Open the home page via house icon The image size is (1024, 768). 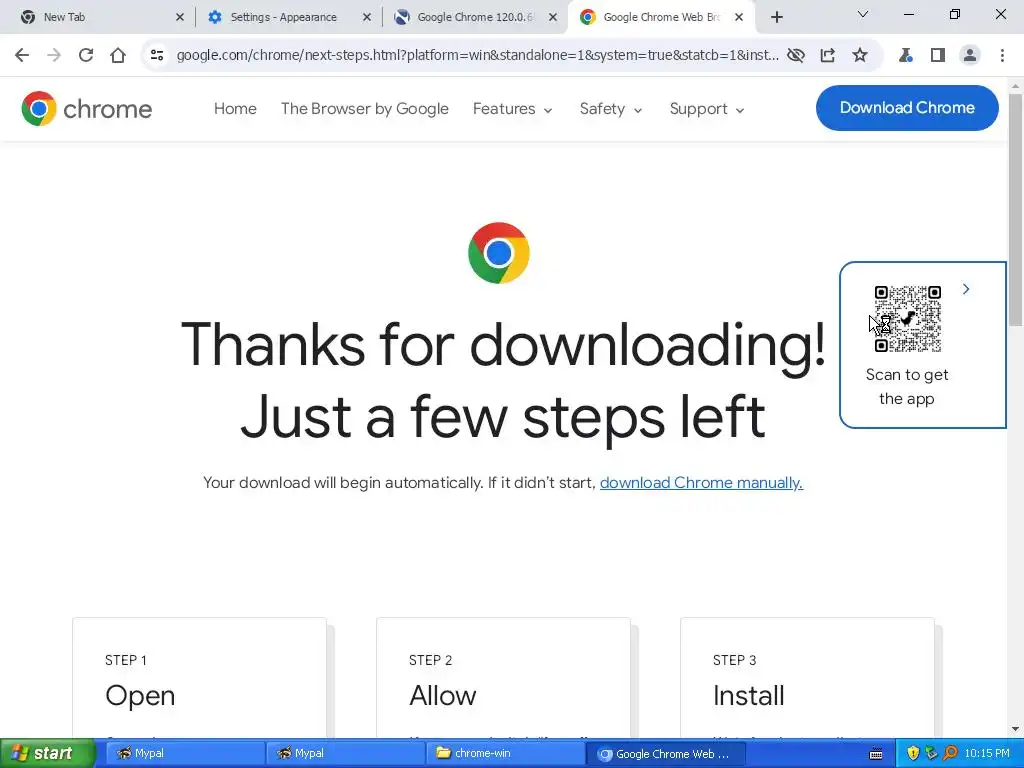[x=118, y=56]
